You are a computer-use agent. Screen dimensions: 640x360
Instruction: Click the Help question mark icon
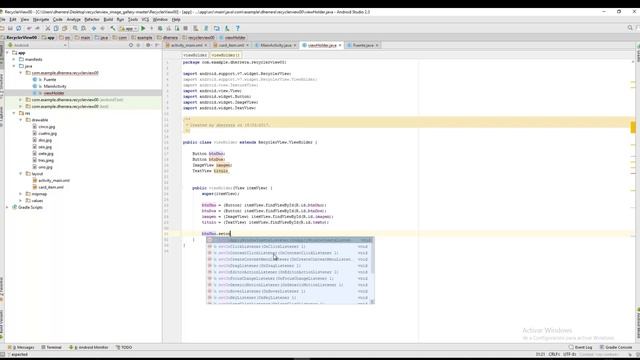(x=238, y=28)
